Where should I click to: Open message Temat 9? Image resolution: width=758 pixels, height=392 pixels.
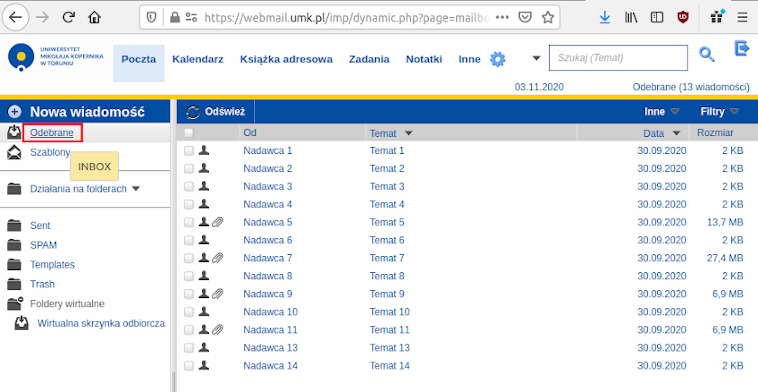[387, 294]
